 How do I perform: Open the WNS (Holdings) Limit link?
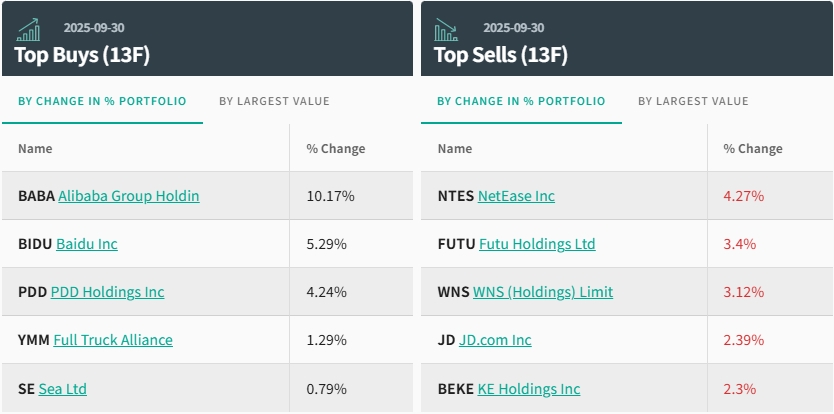click(x=543, y=292)
